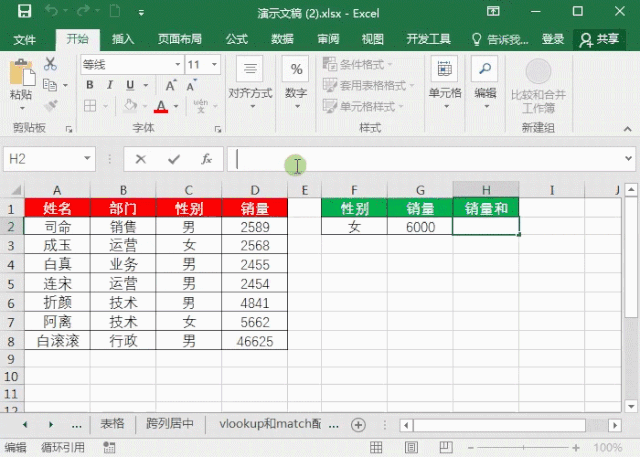640x457 pixels.
Task: Switch to Page Break Preview icon
Action: tap(446, 448)
